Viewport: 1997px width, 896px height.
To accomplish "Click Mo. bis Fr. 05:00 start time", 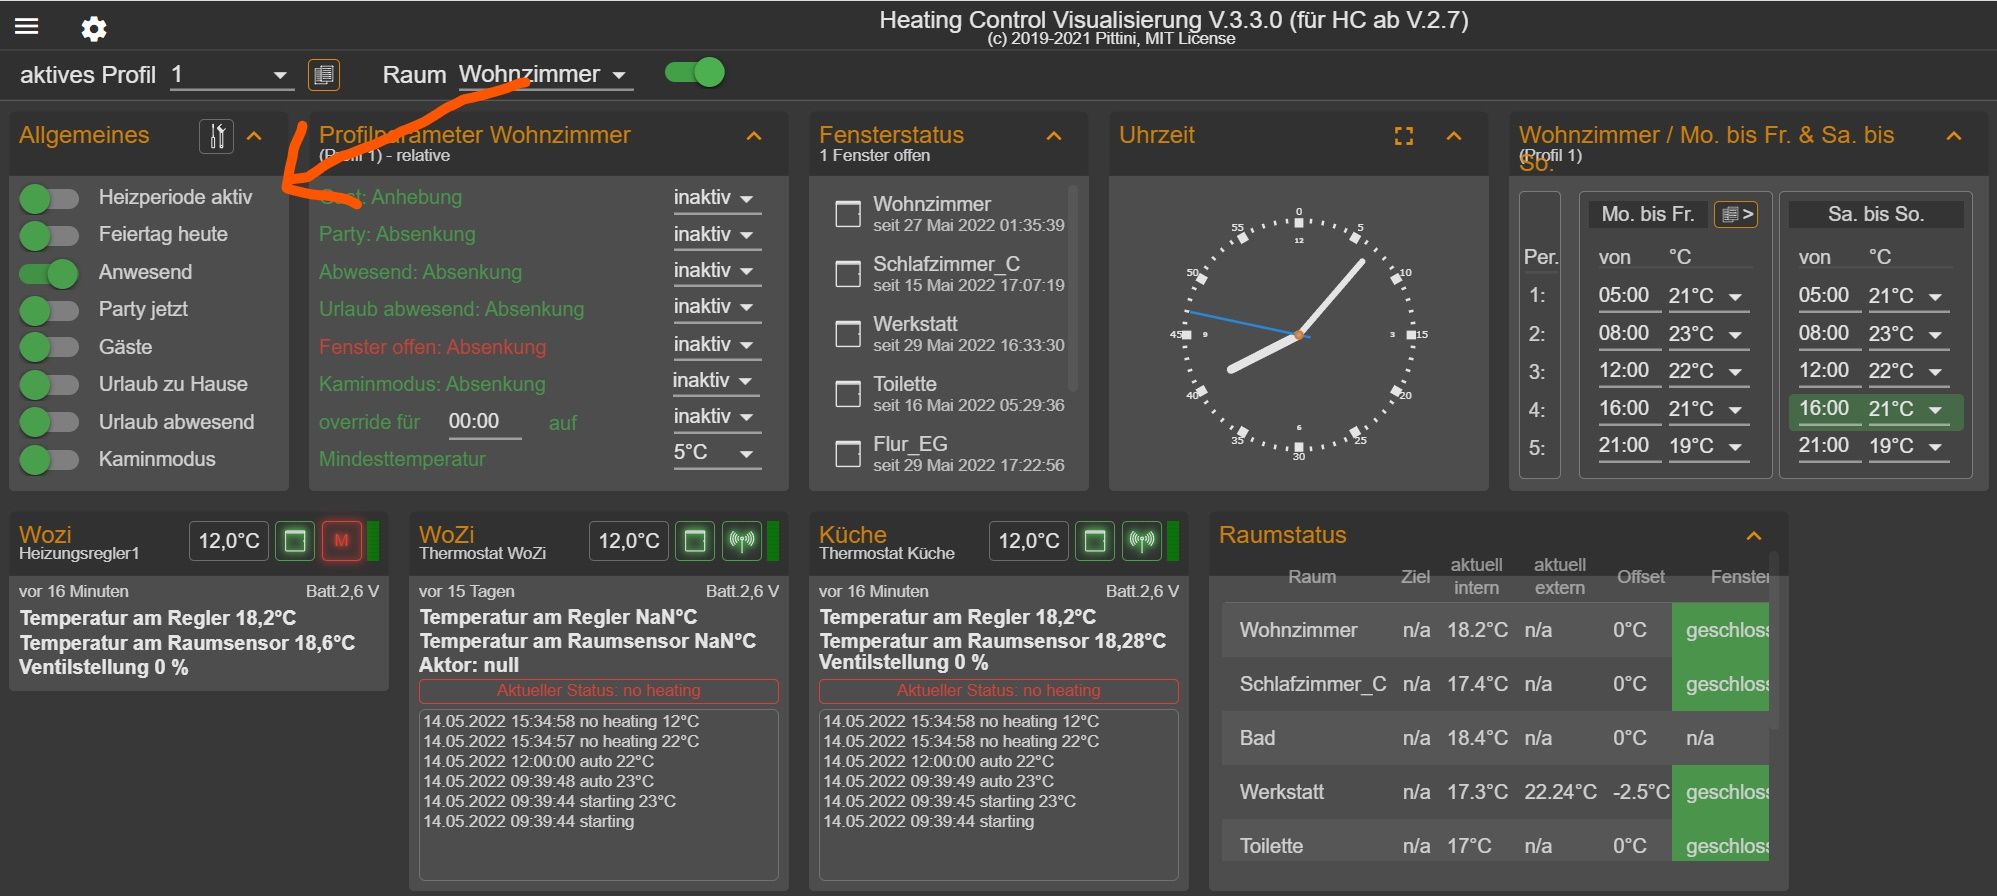I will [x=1629, y=296].
